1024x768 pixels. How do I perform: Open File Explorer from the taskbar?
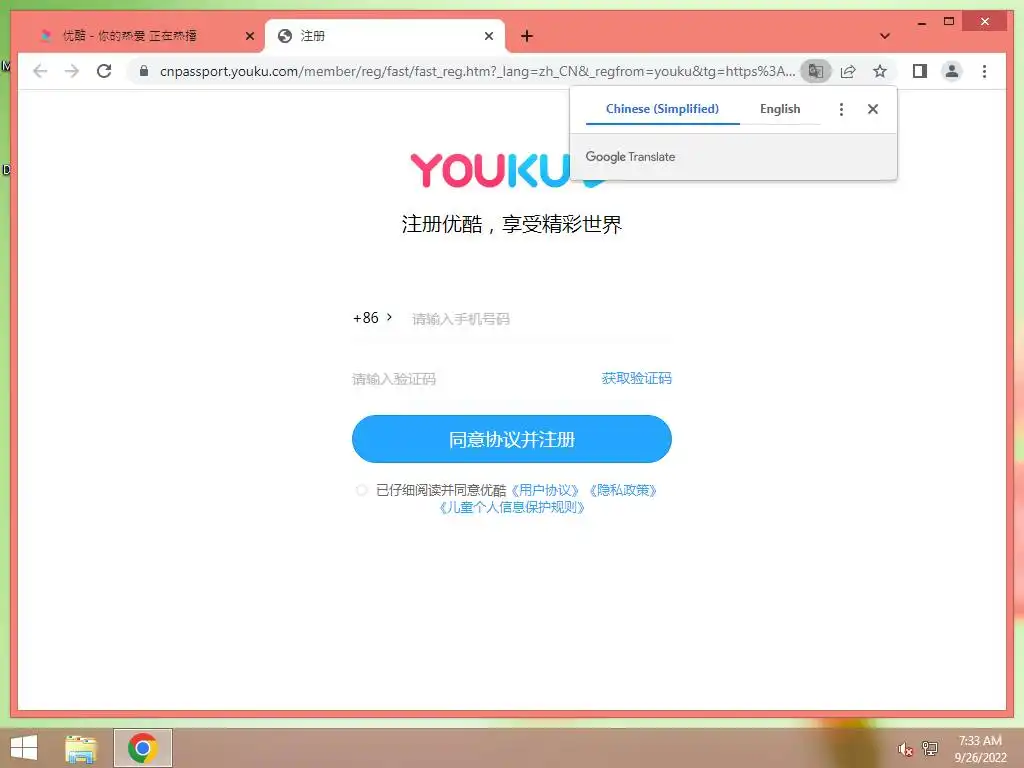point(81,748)
